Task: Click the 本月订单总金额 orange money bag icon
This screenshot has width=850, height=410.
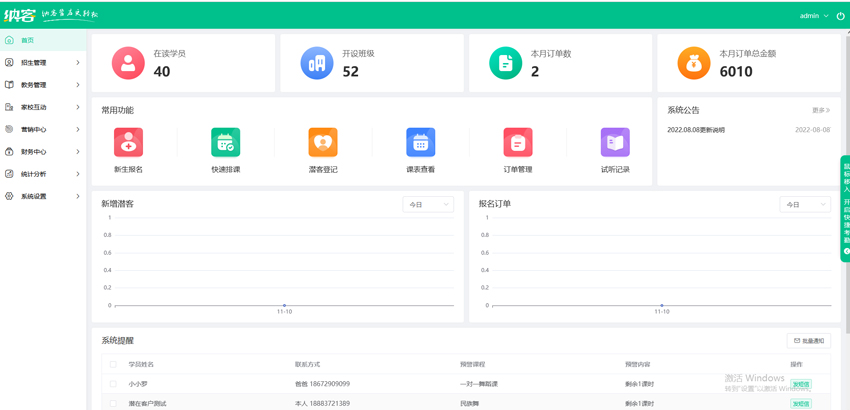Action: pyautogui.click(x=694, y=63)
